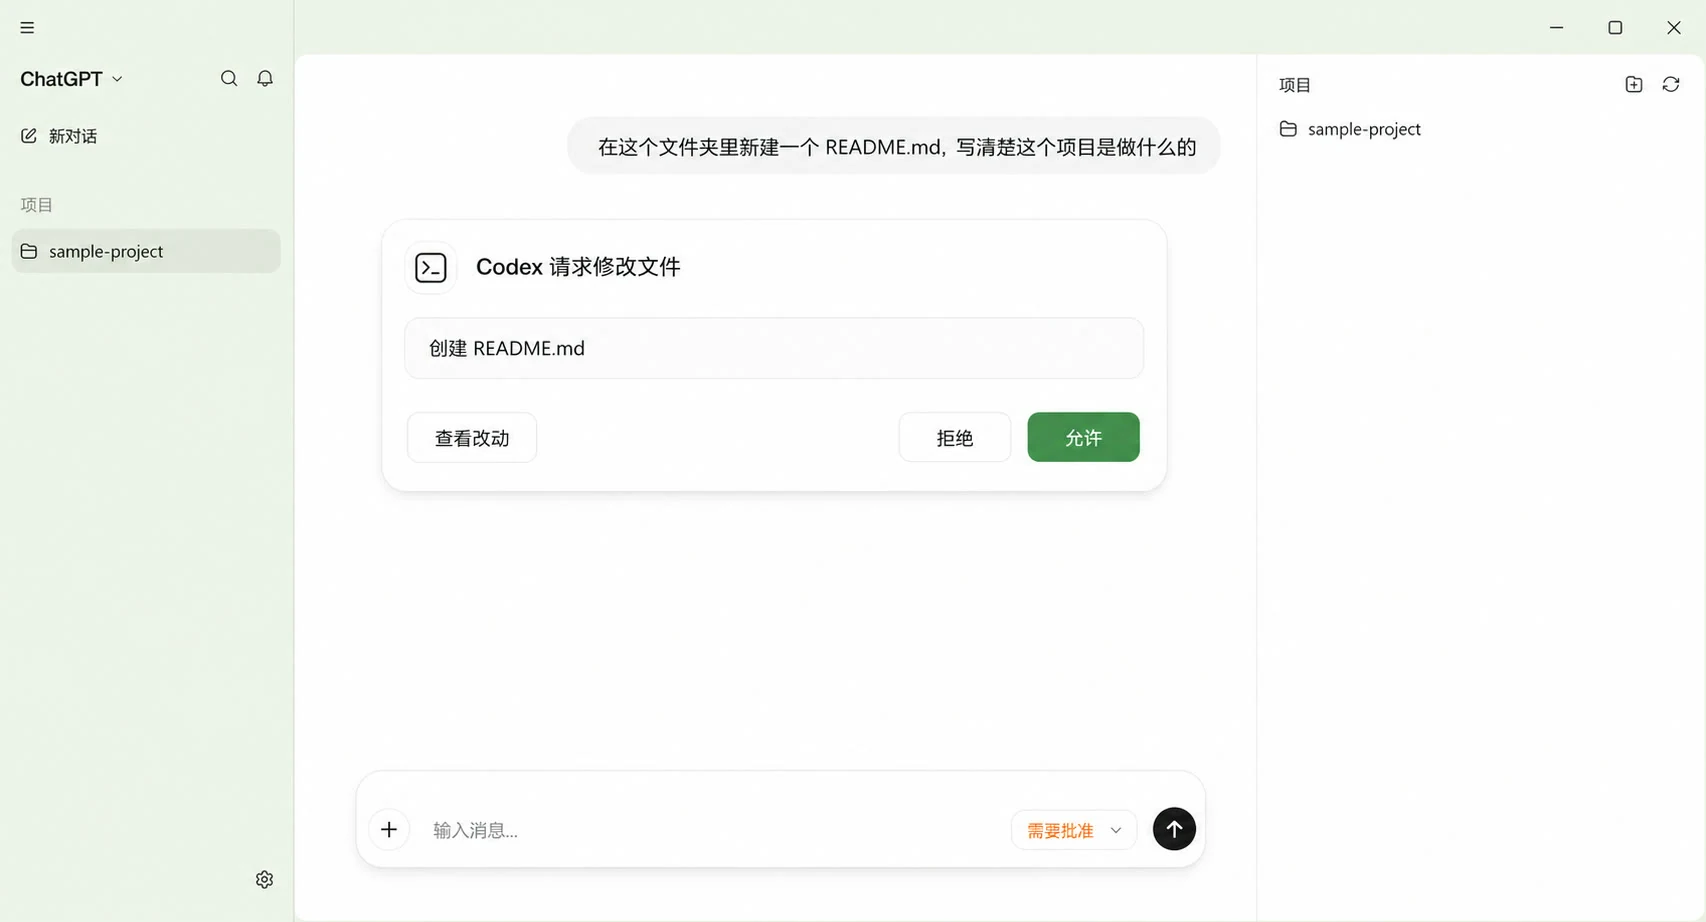Maximize the application window
This screenshot has width=1706, height=922.
coord(1615,28)
